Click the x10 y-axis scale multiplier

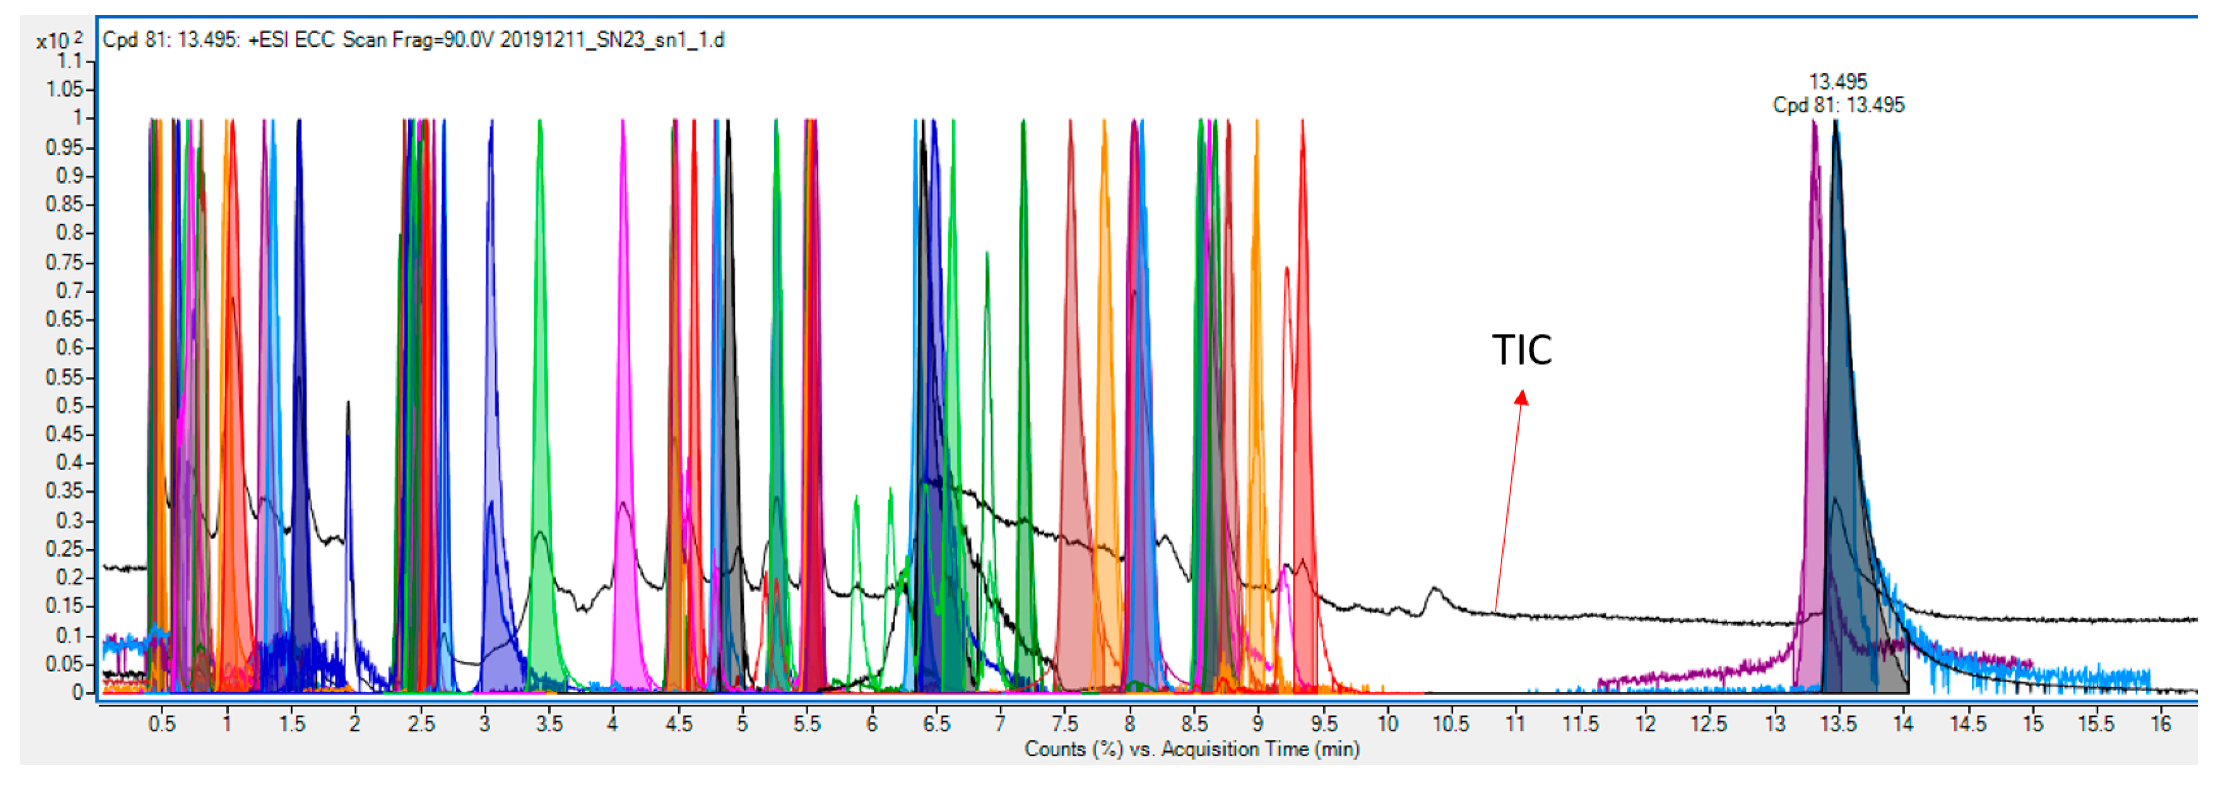[x=59, y=40]
